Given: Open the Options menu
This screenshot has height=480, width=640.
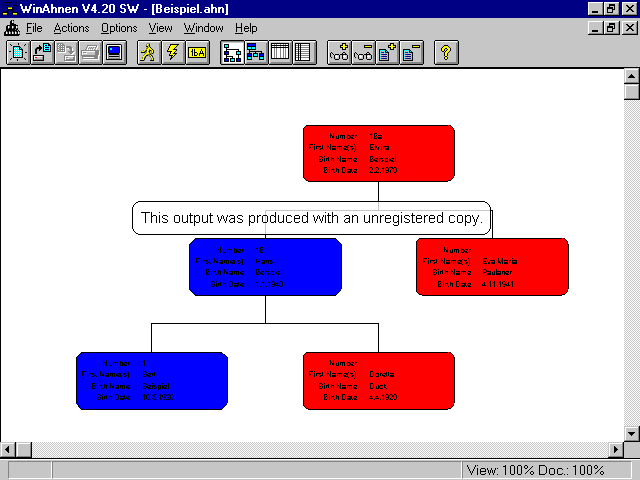Looking at the screenshot, I should 119,28.
